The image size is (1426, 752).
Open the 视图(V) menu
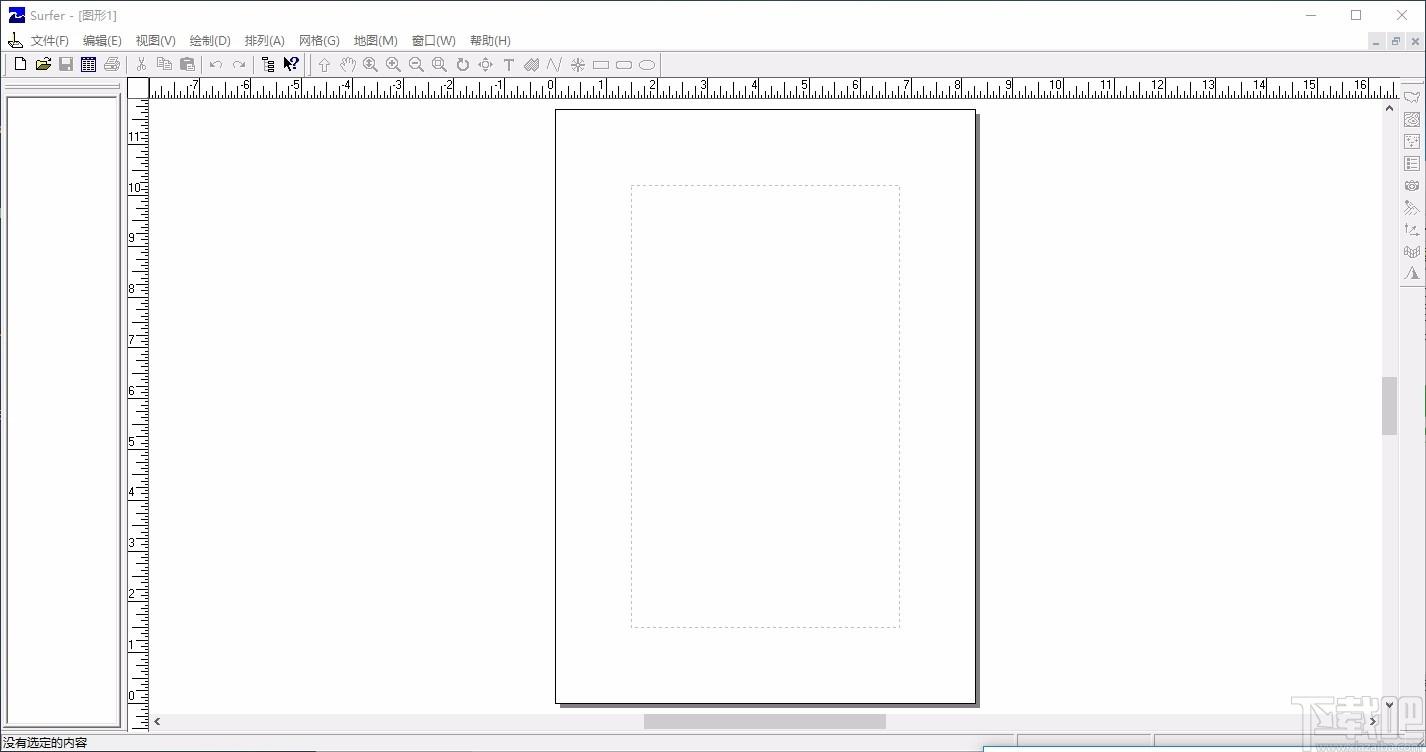click(x=155, y=41)
